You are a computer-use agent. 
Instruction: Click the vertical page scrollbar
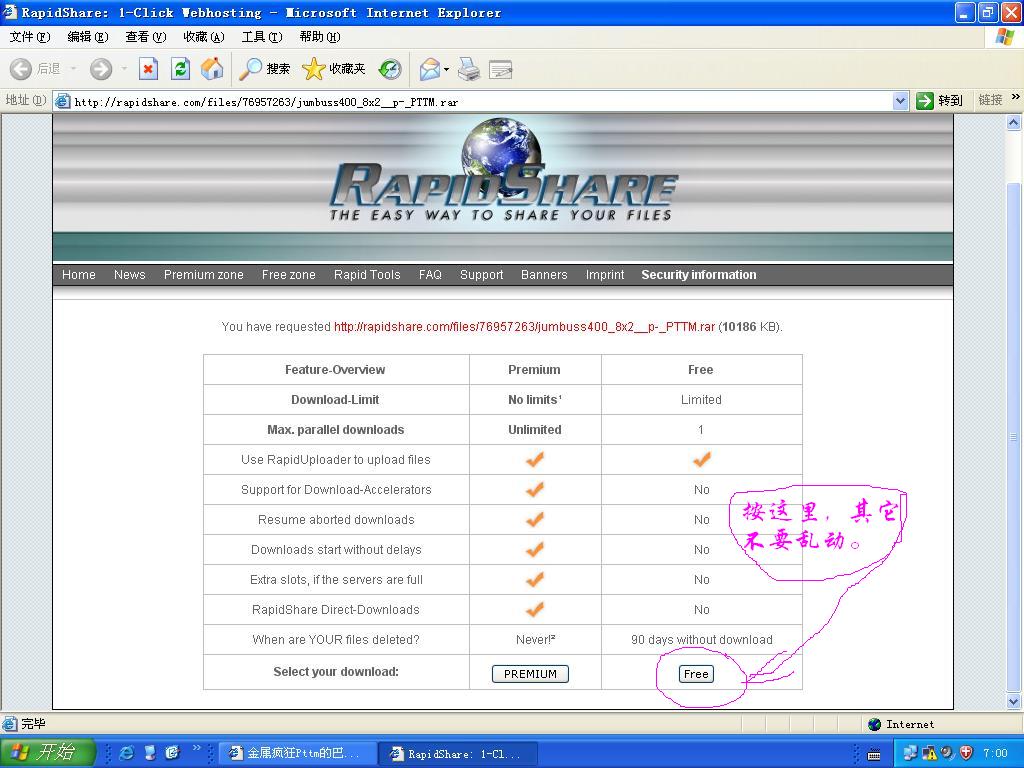pyautogui.click(x=1015, y=400)
